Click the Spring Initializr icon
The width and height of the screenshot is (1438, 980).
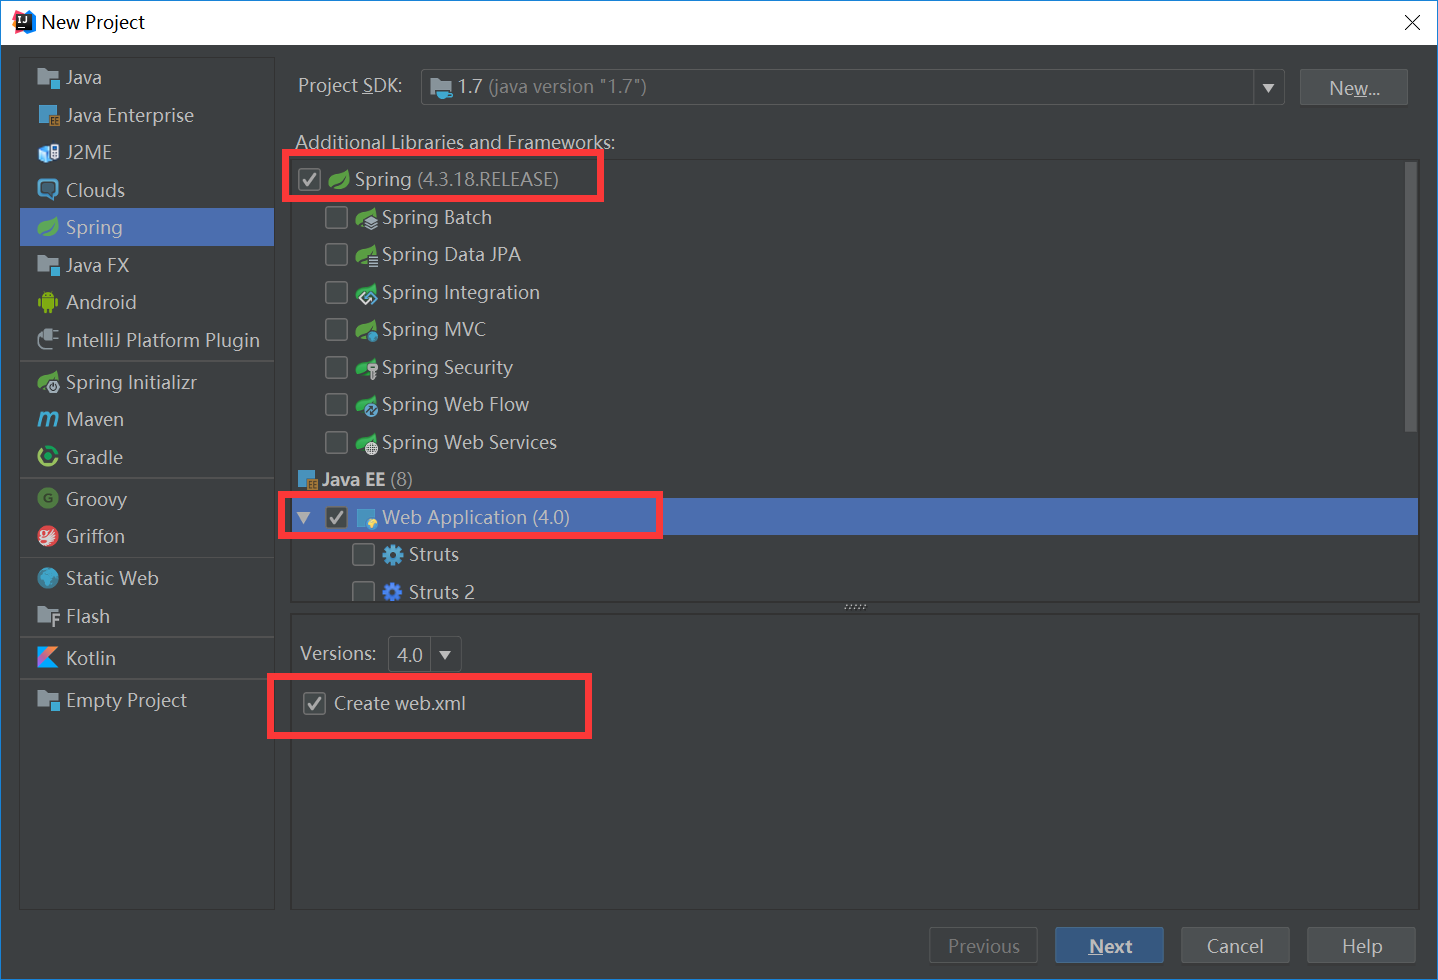48,383
